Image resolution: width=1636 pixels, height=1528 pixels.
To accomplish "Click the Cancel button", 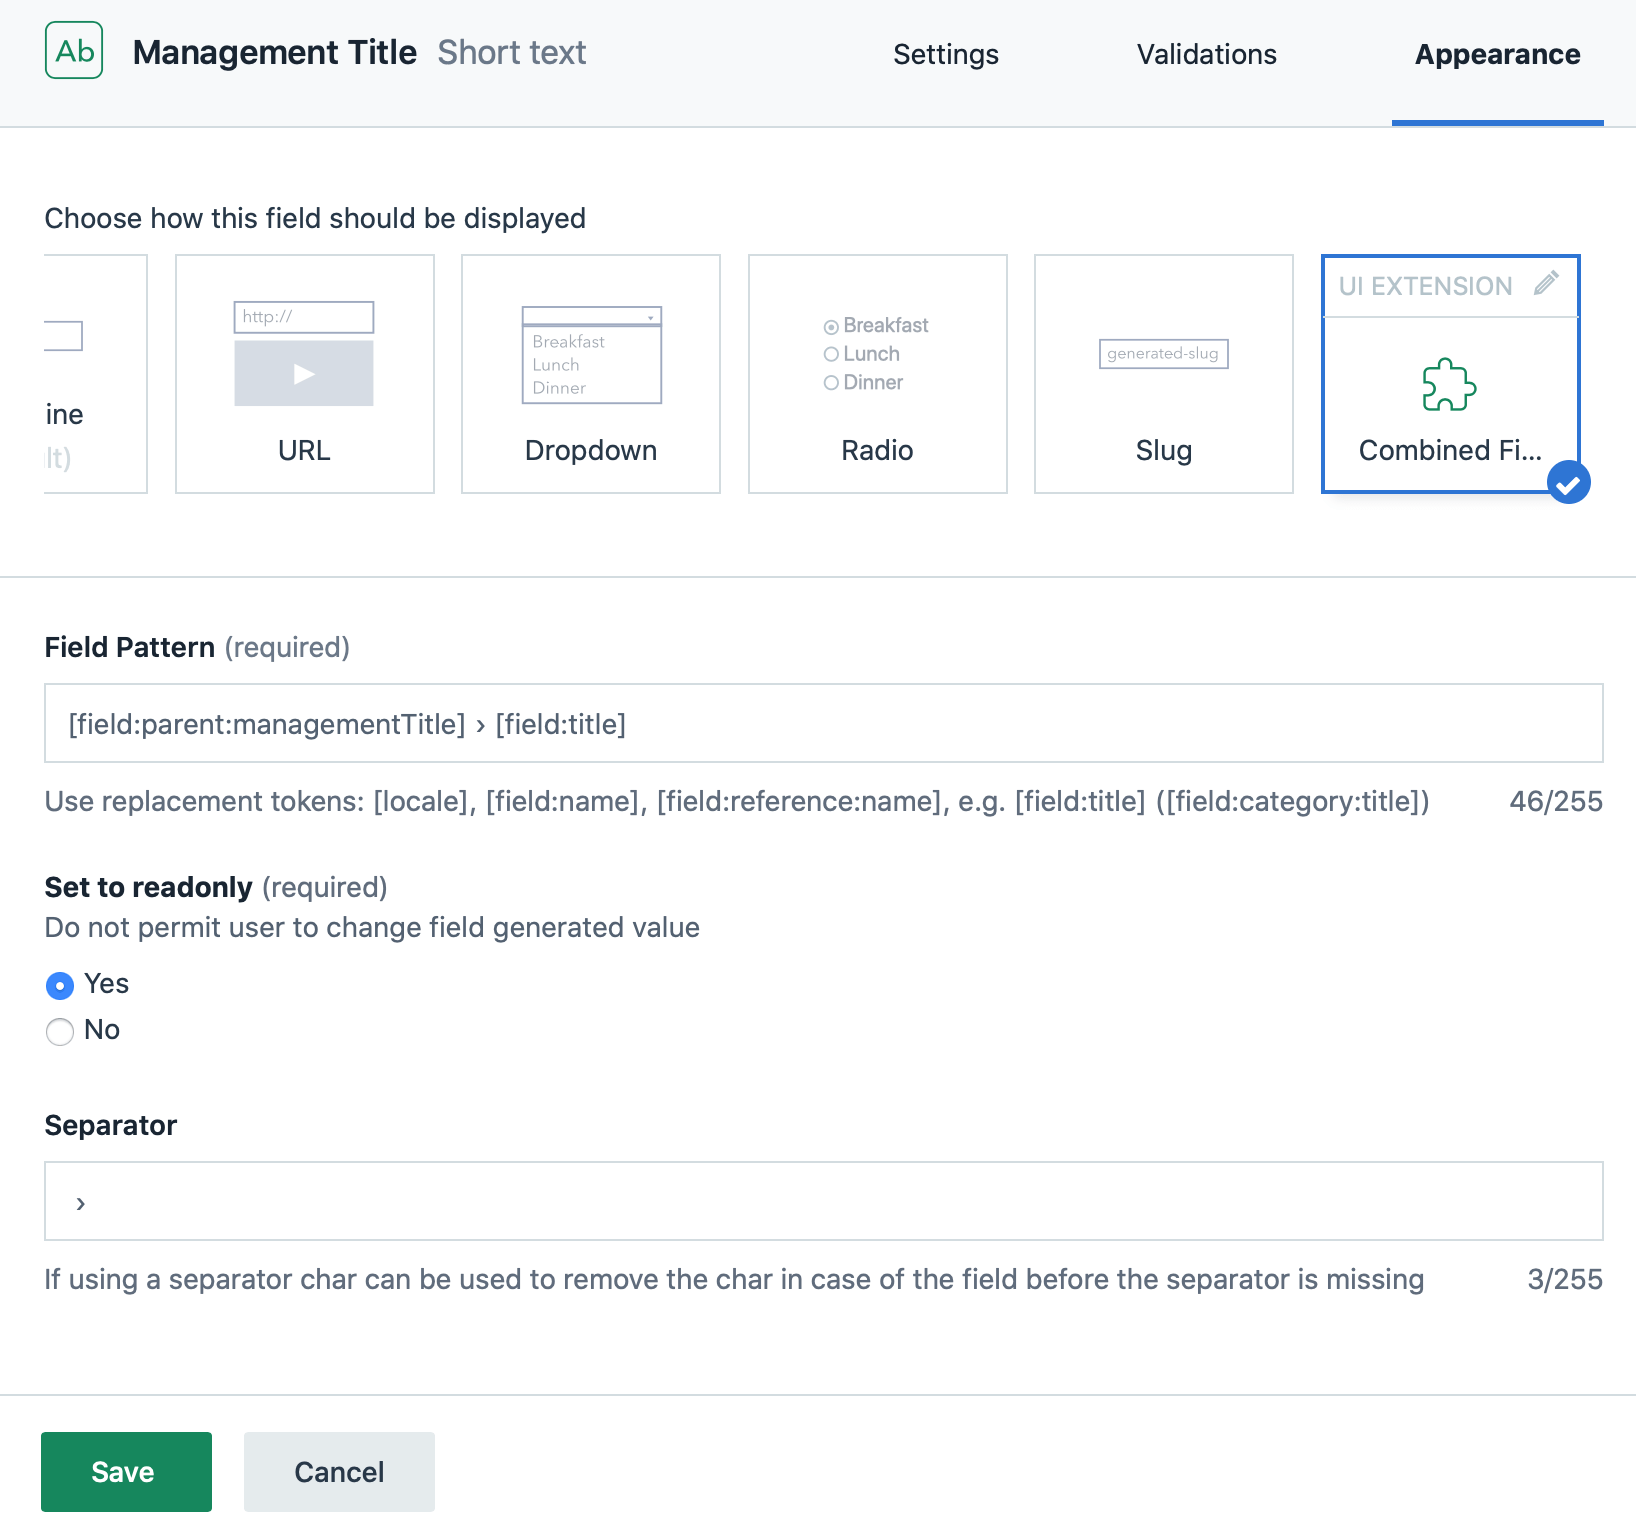I will [x=338, y=1471].
